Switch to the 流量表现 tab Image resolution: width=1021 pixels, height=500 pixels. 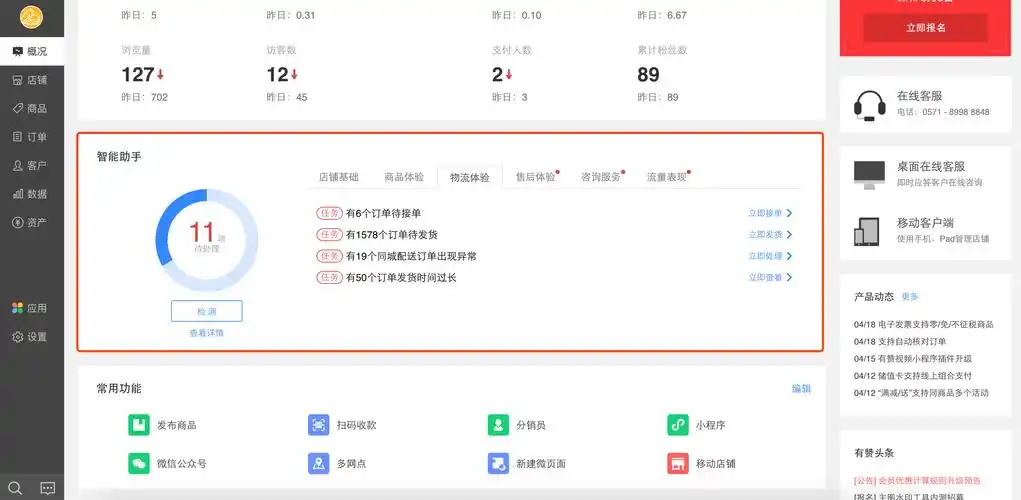tap(667, 176)
